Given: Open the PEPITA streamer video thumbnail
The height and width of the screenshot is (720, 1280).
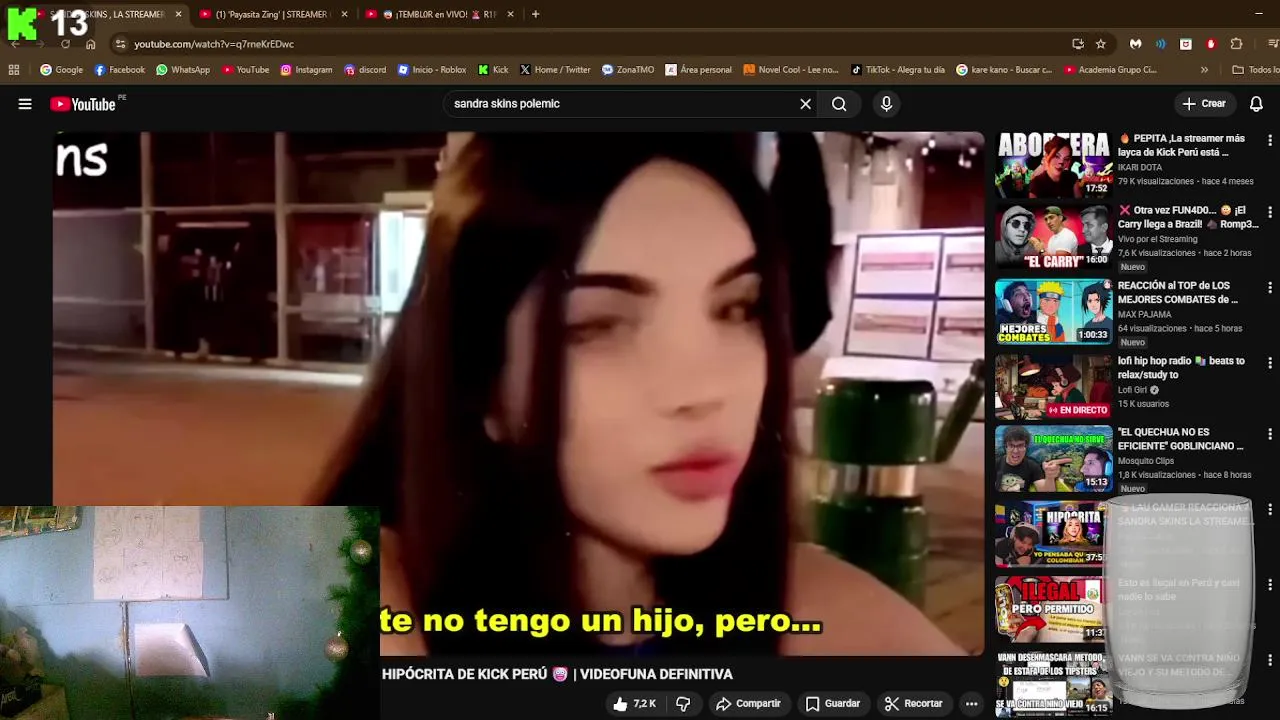Looking at the screenshot, I should pos(1053,165).
